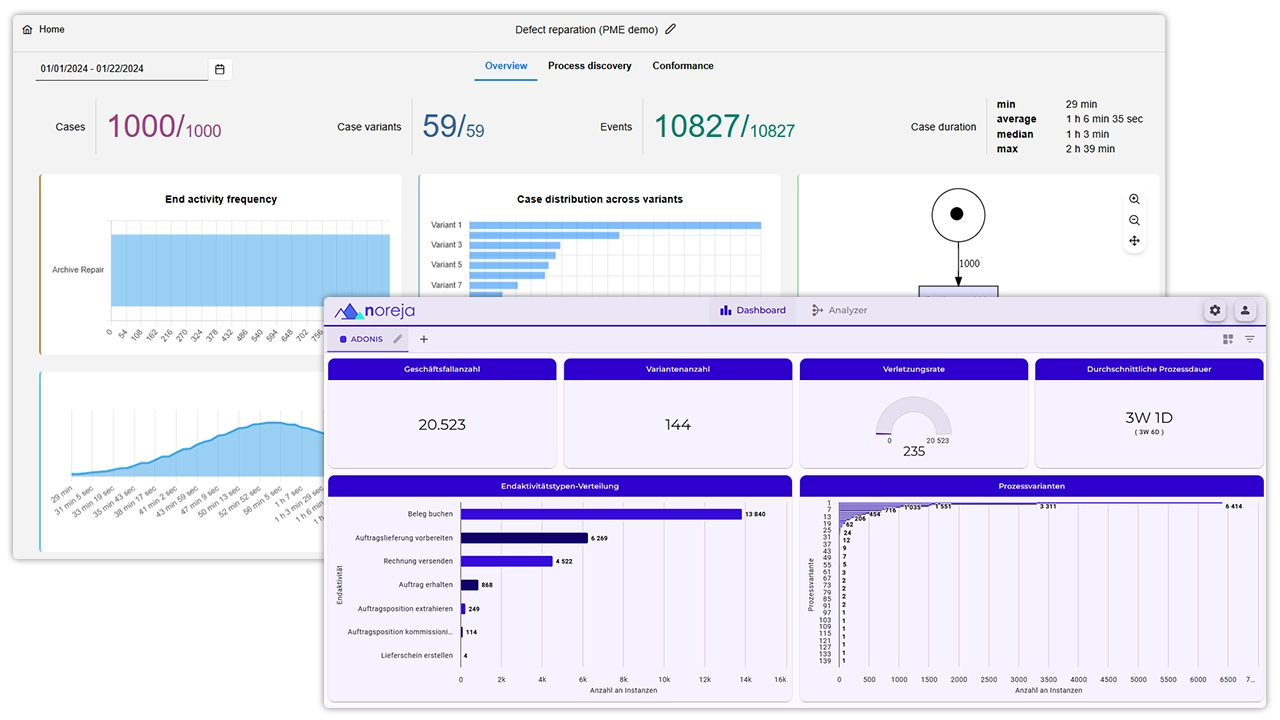Switch to the Conformance tab
Image resolution: width=1280 pixels, height=720 pixels.
click(x=683, y=66)
